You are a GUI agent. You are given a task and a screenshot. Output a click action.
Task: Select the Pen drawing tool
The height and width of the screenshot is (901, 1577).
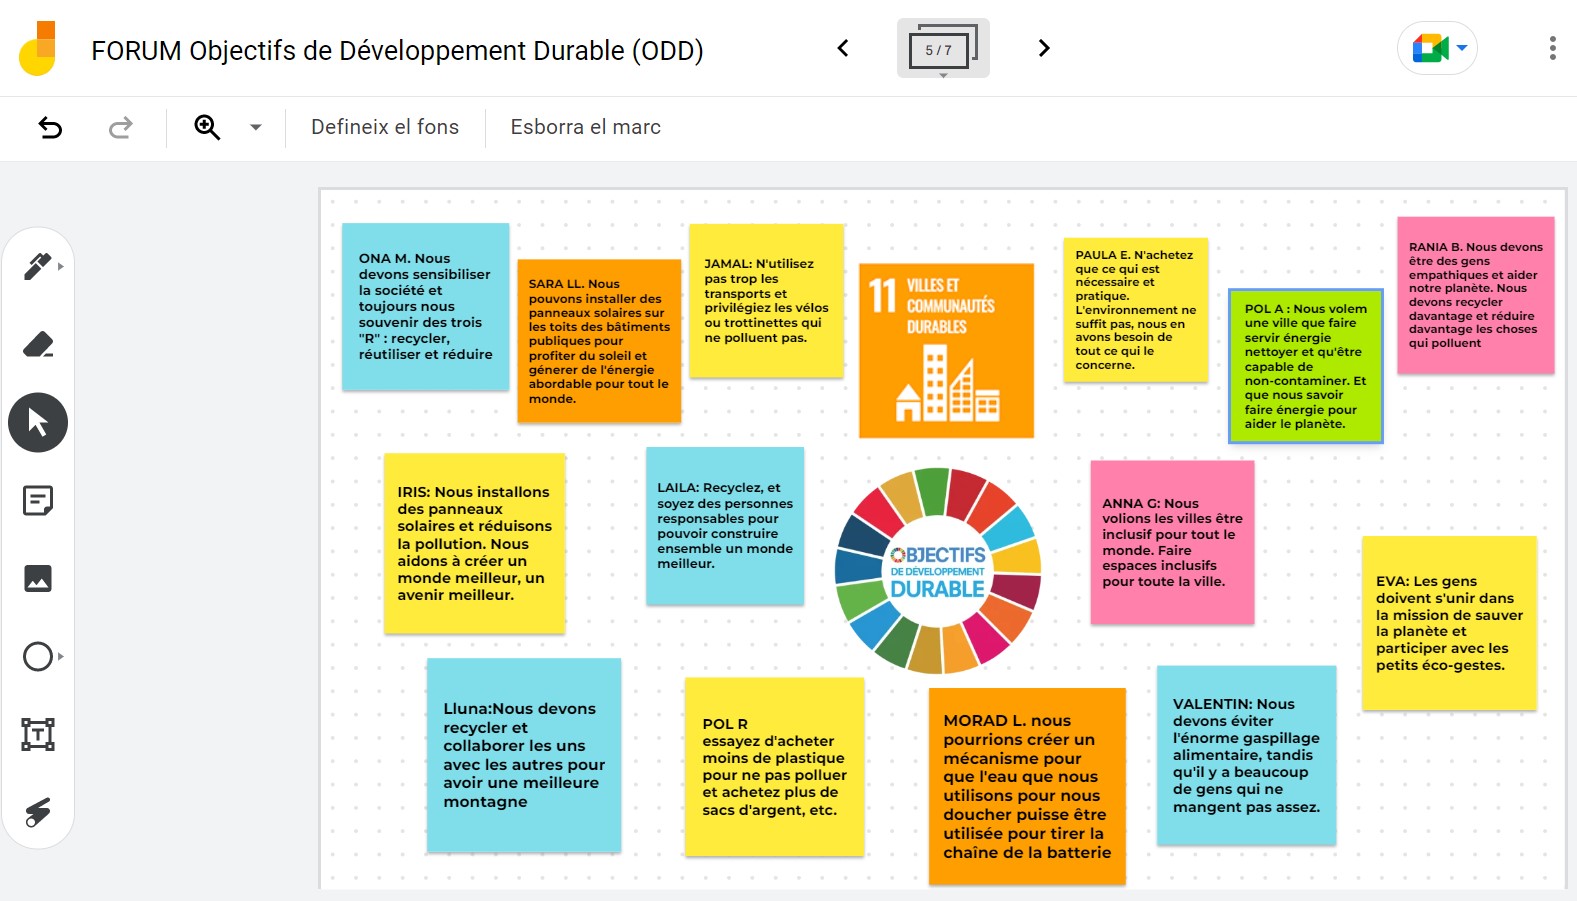pos(37,266)
